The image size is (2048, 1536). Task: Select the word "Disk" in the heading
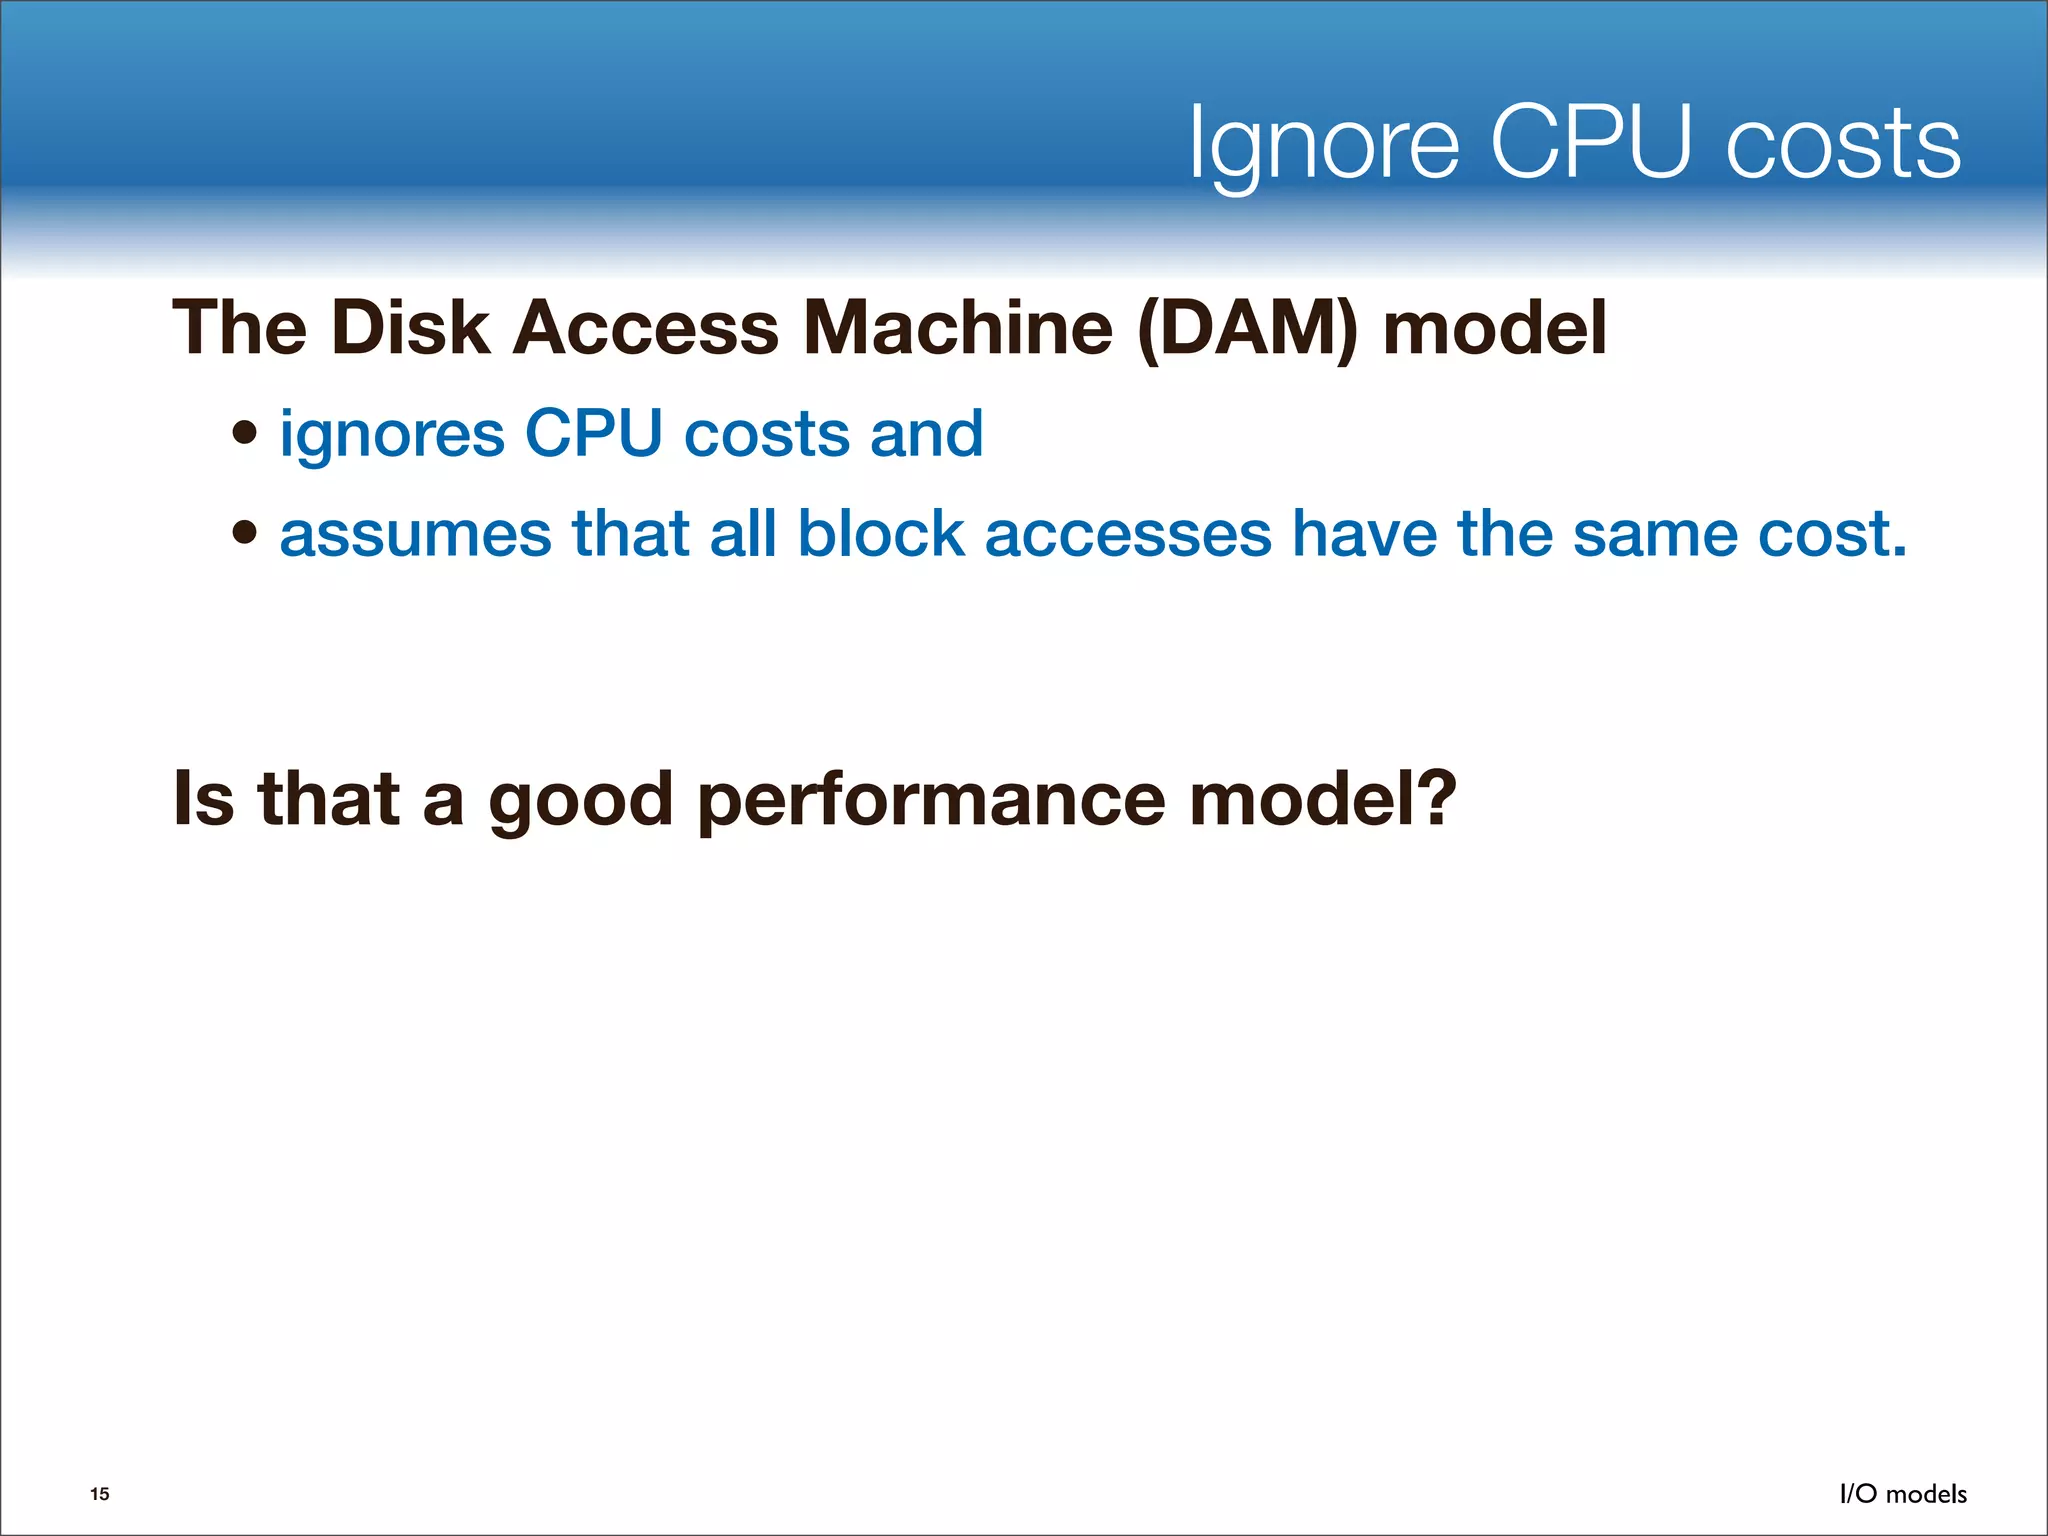410,328
